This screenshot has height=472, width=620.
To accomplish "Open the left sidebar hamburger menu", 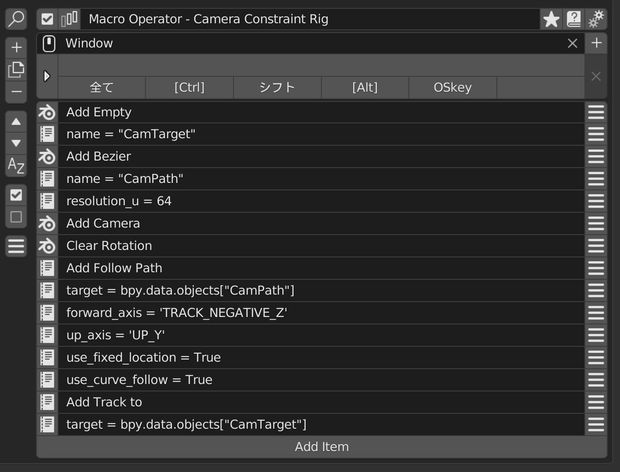I will [16, 246].
